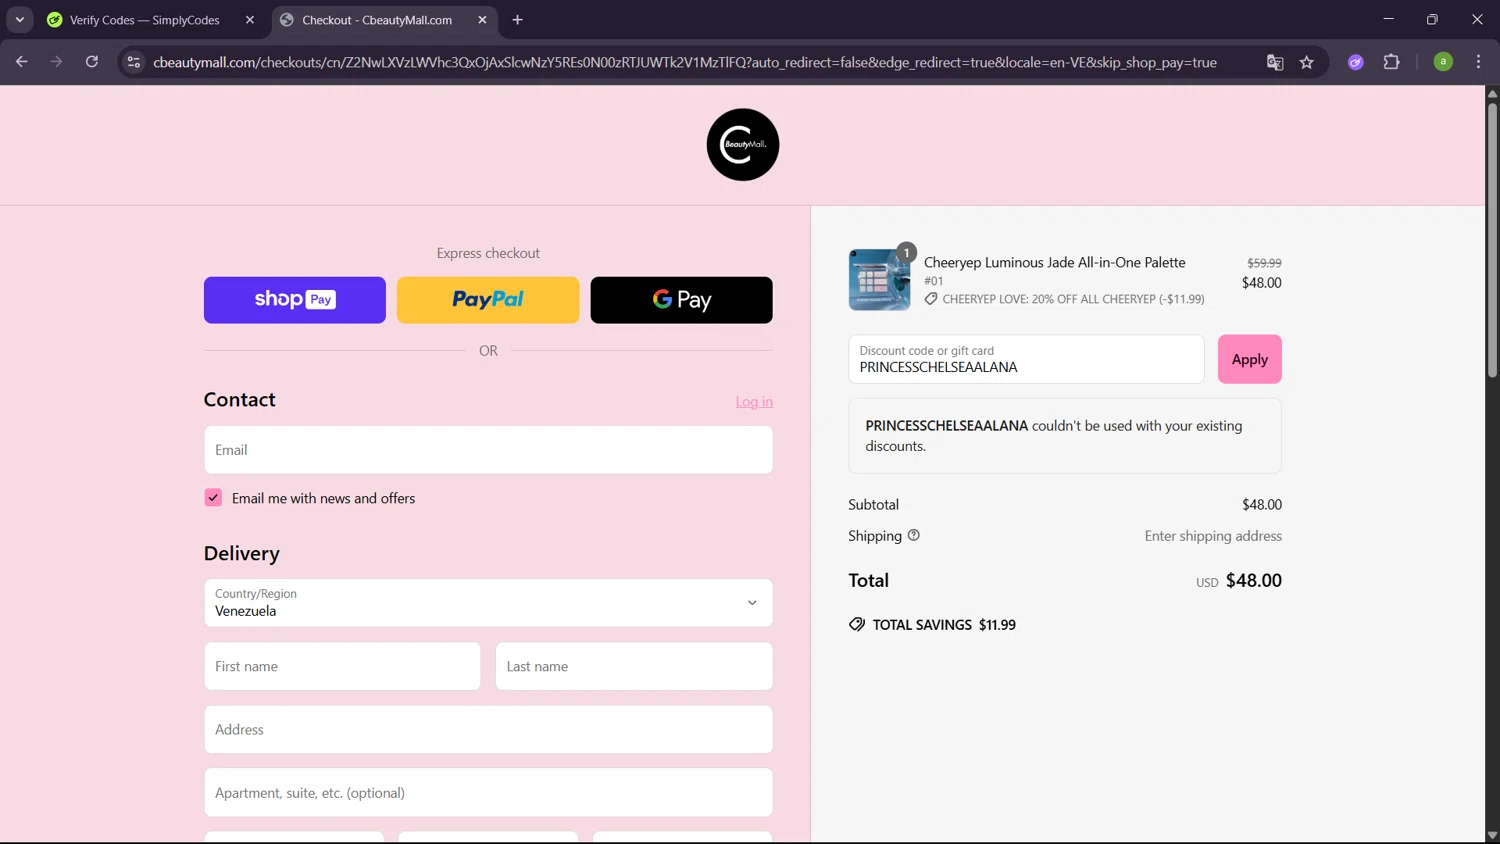The width and height of the screenshot is (1500, 844).
Task: Reload the checkout page
Action: [x=91, y=62]
